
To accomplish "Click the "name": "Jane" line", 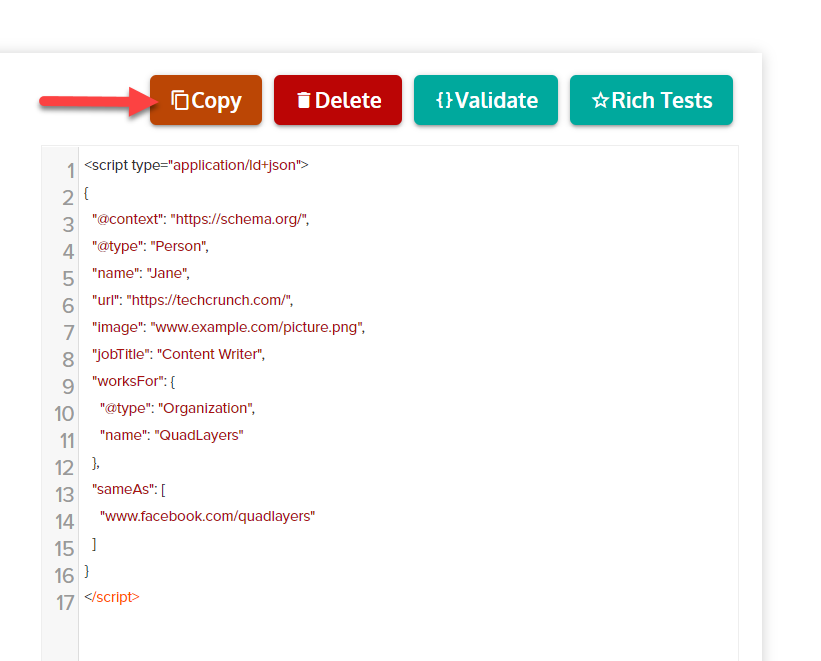I will point(140,273).
